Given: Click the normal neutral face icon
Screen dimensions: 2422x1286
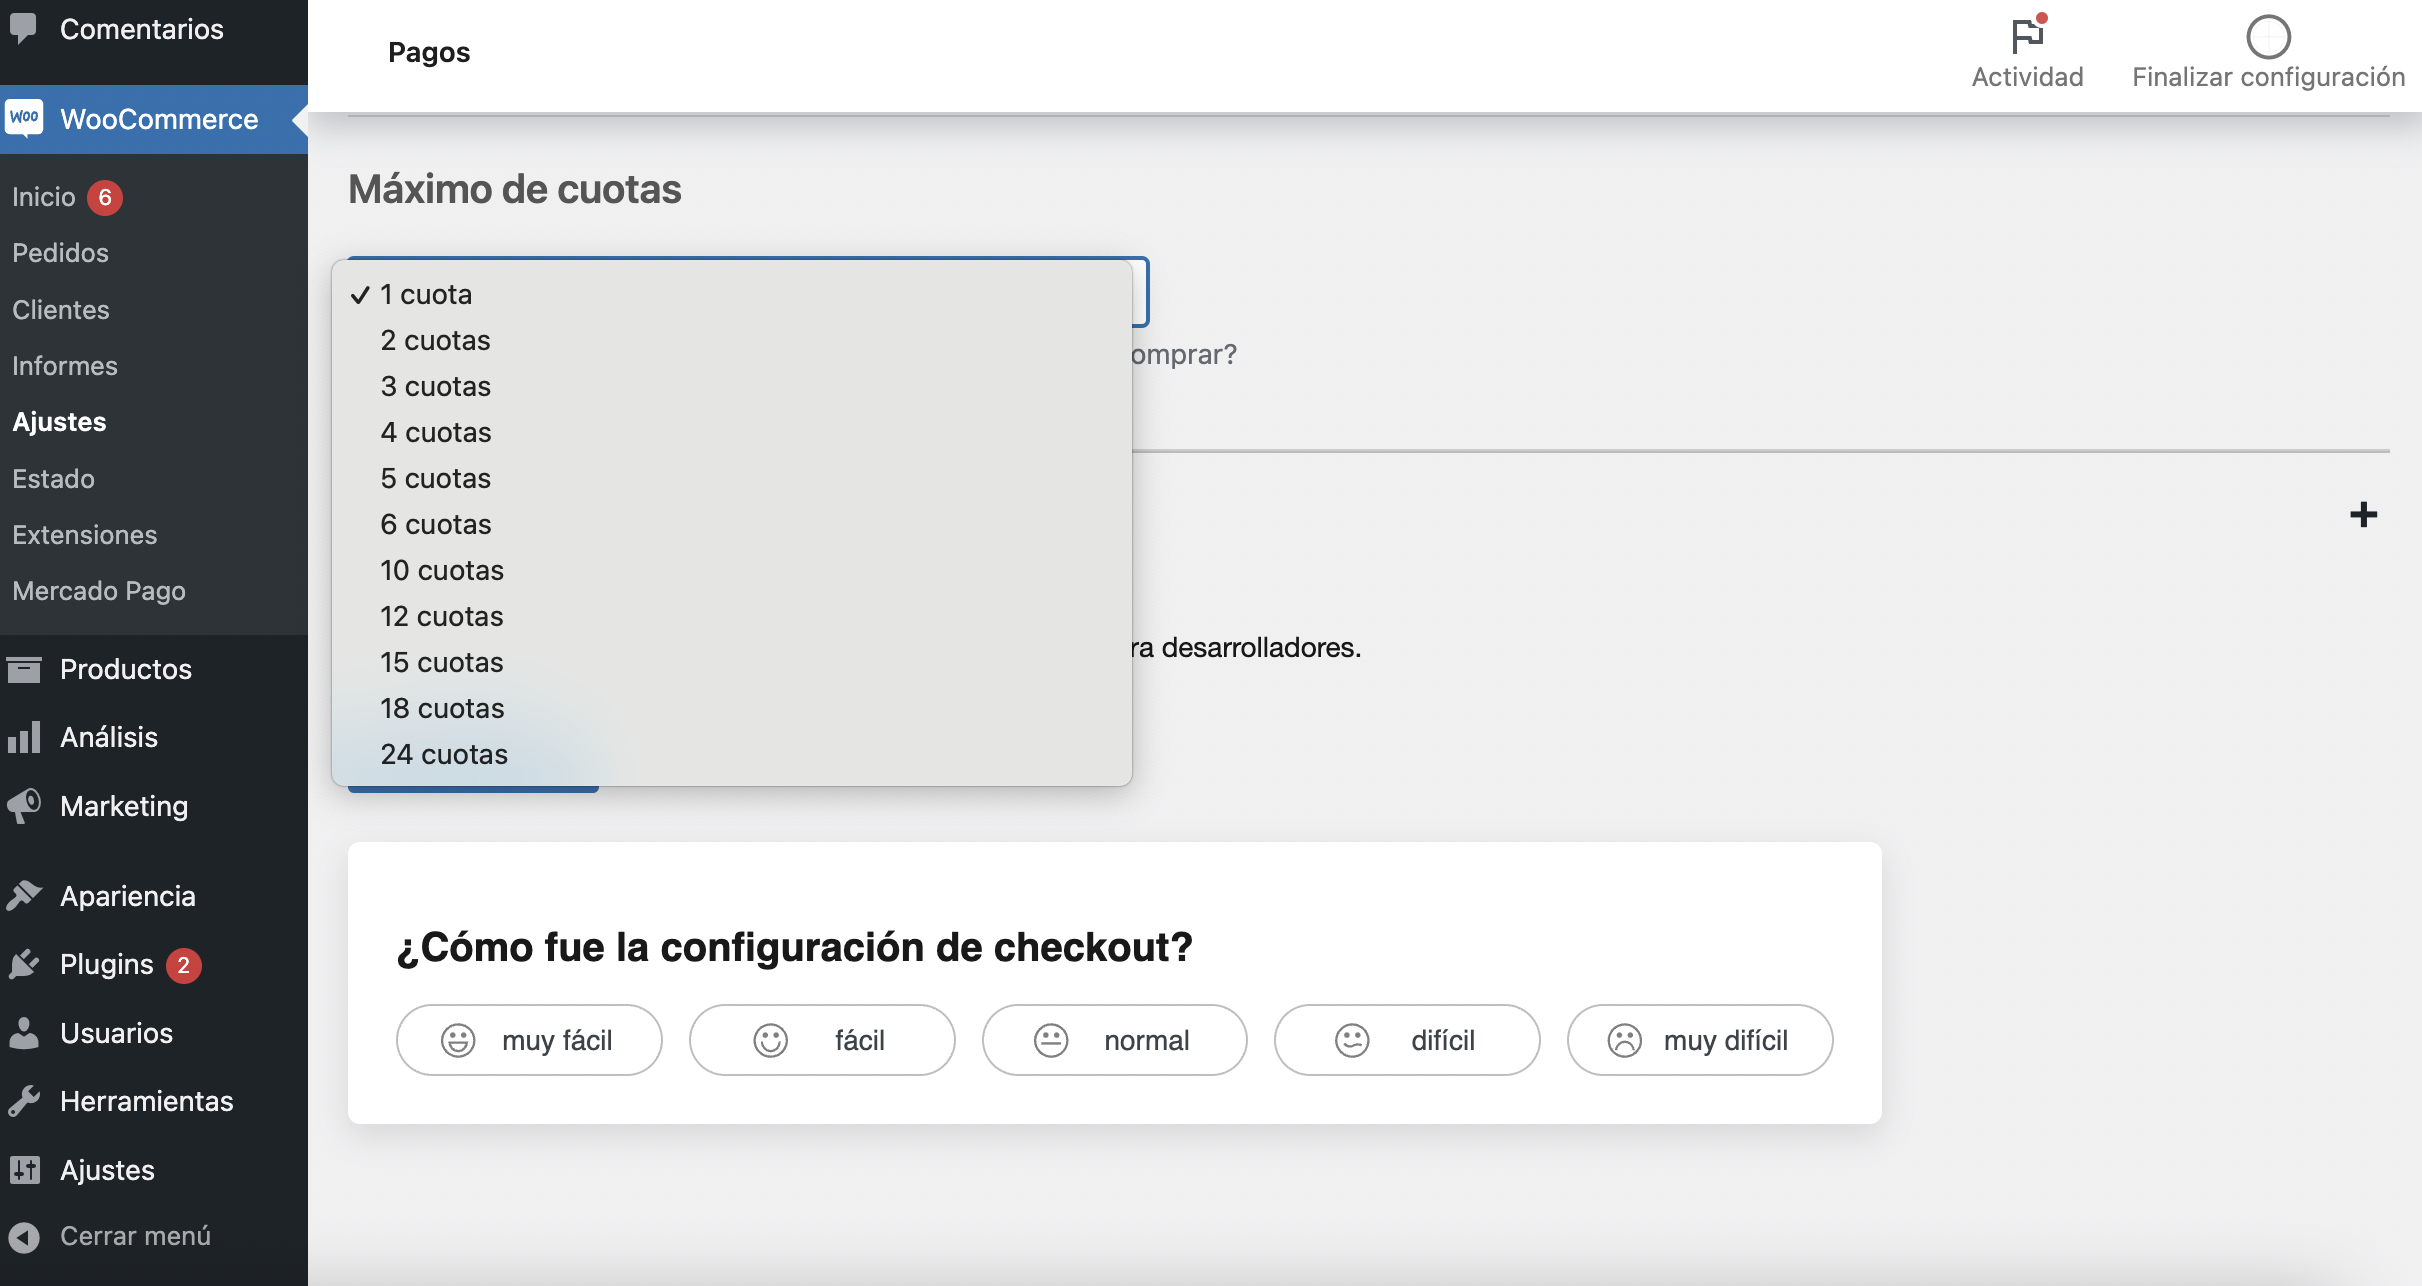Looking at the screenshot, I should (x=1051, y=1040).
